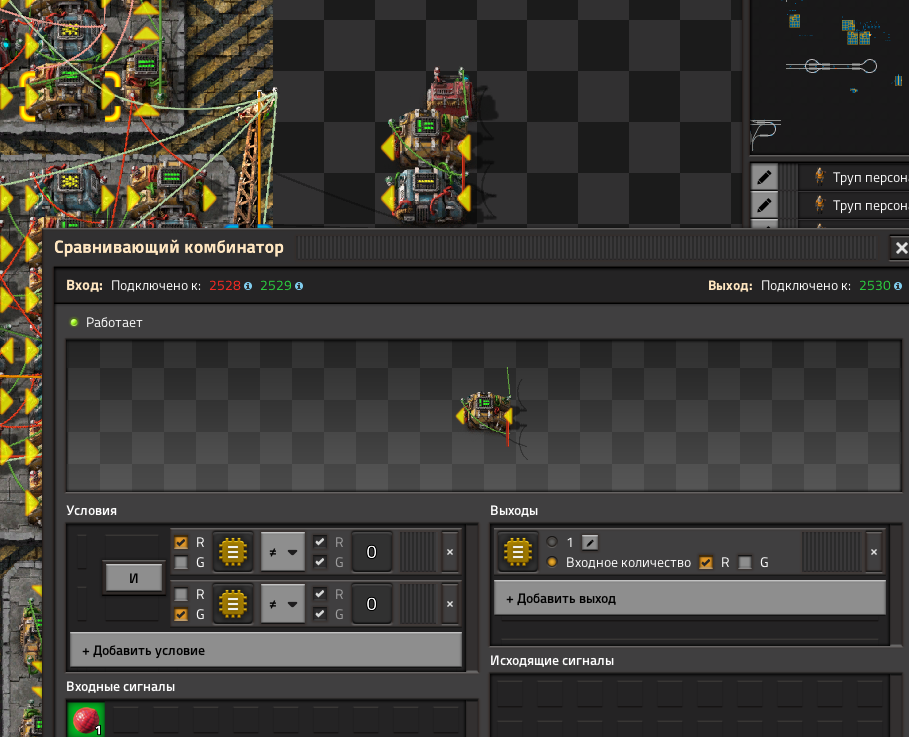909x737 pixels.
Task: Click the red network ID 2528
Action: tap(225, 286)
